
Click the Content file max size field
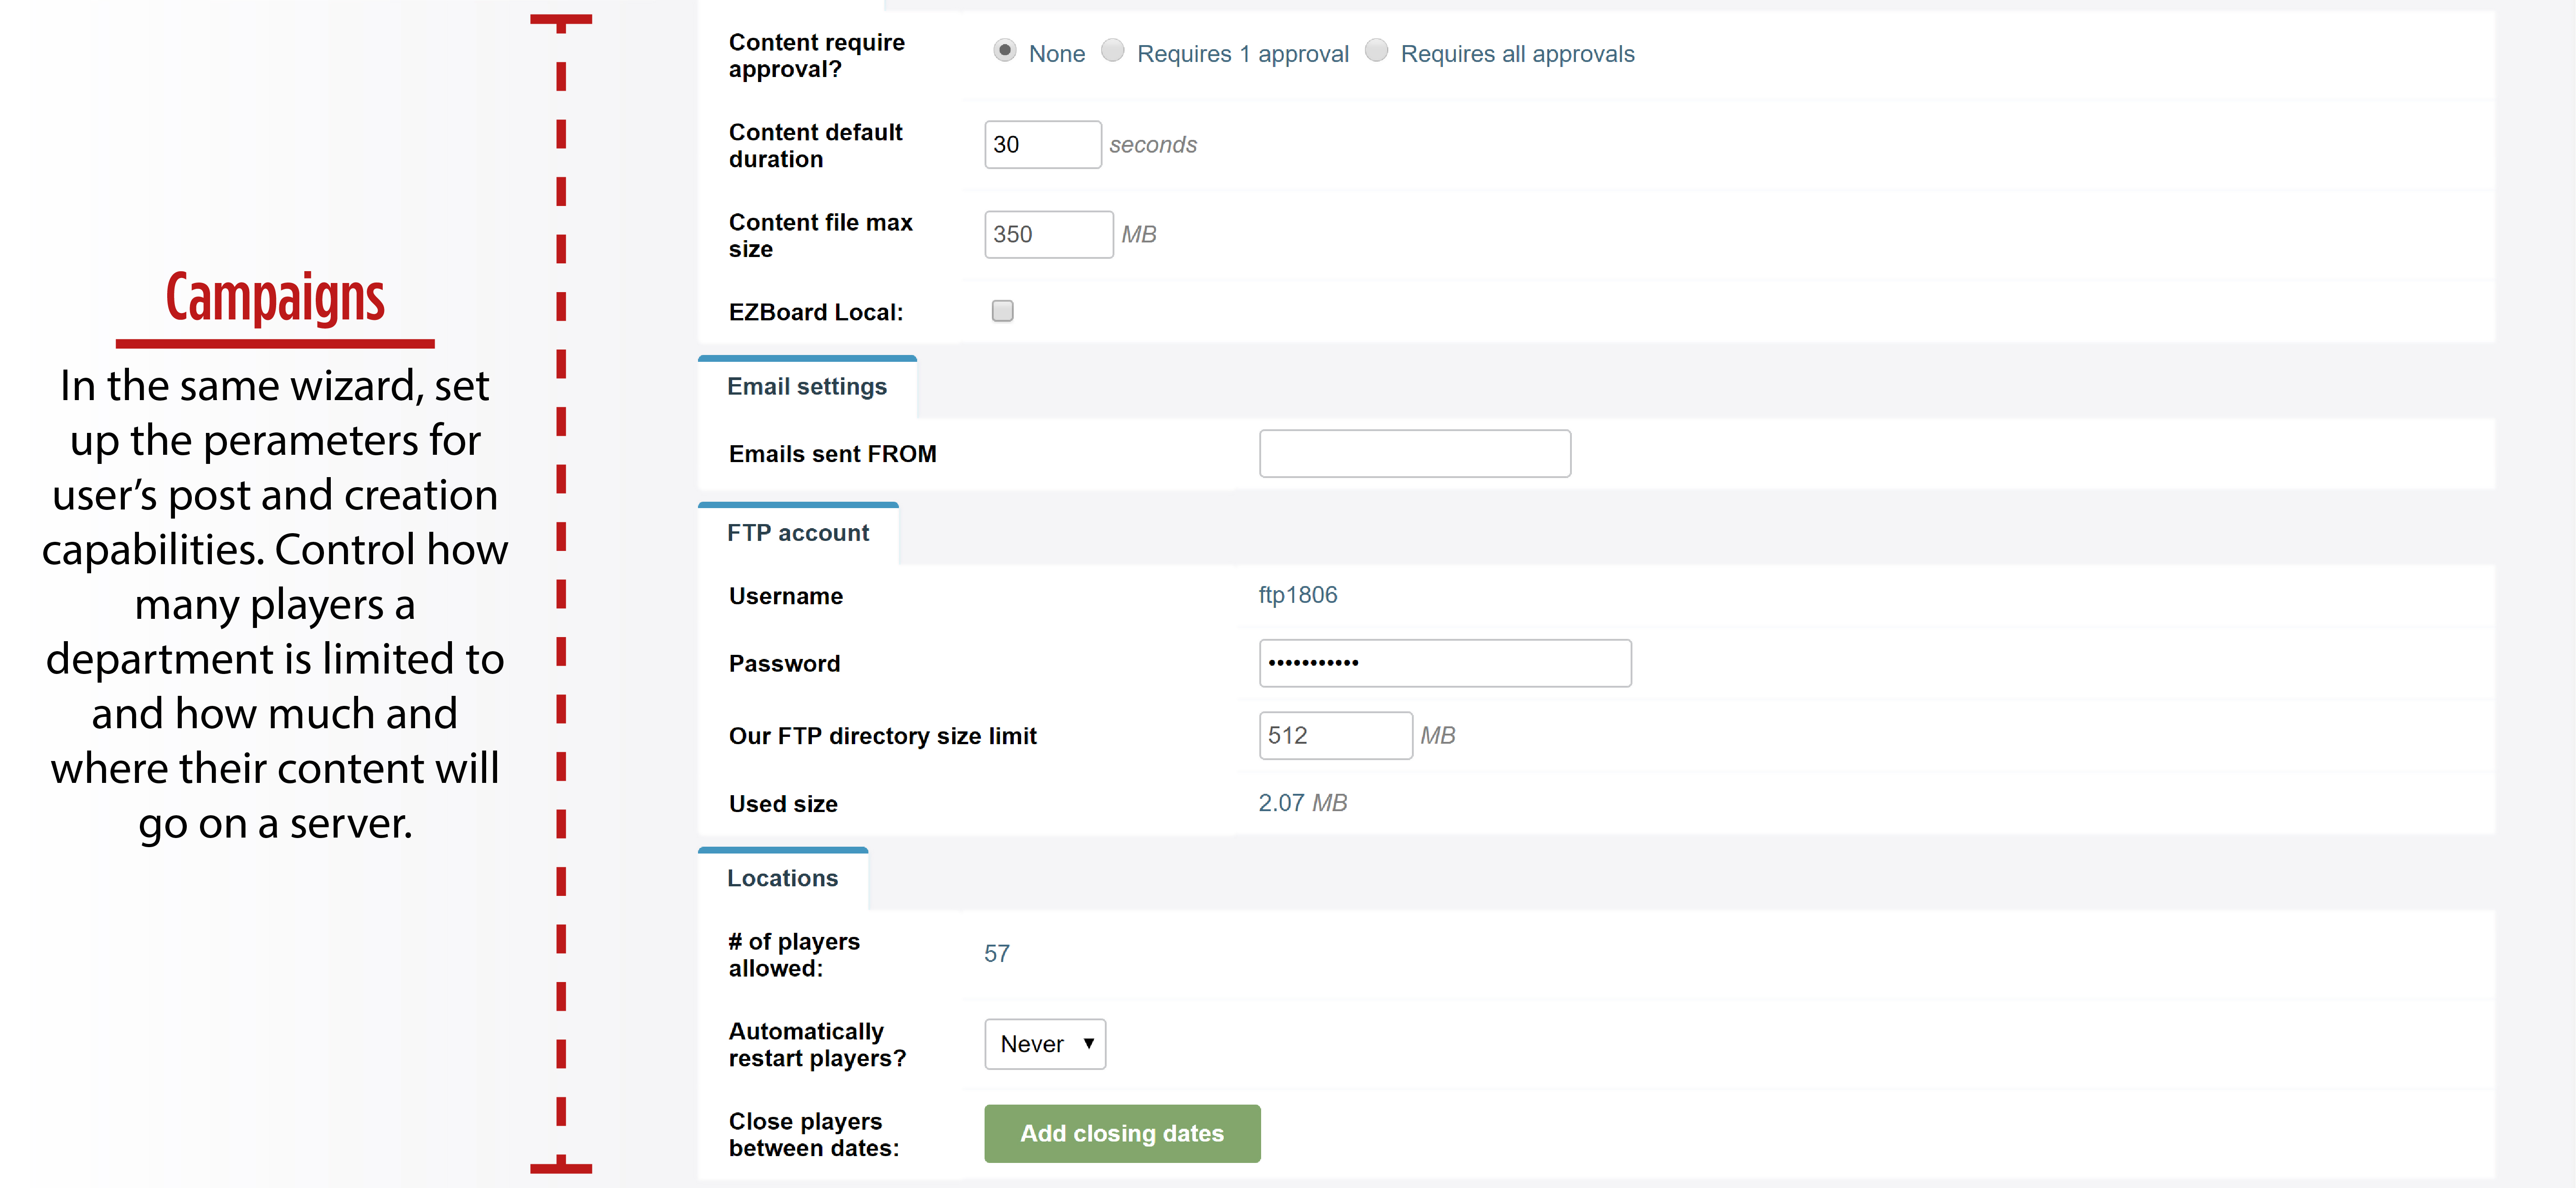tap(1048, 234)
